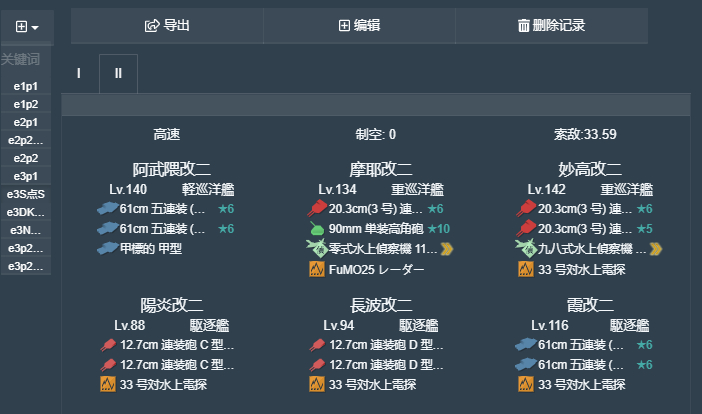Switch to fleet tab I
The height and width of the screenshot is (414, 702).
coord(79,73)
